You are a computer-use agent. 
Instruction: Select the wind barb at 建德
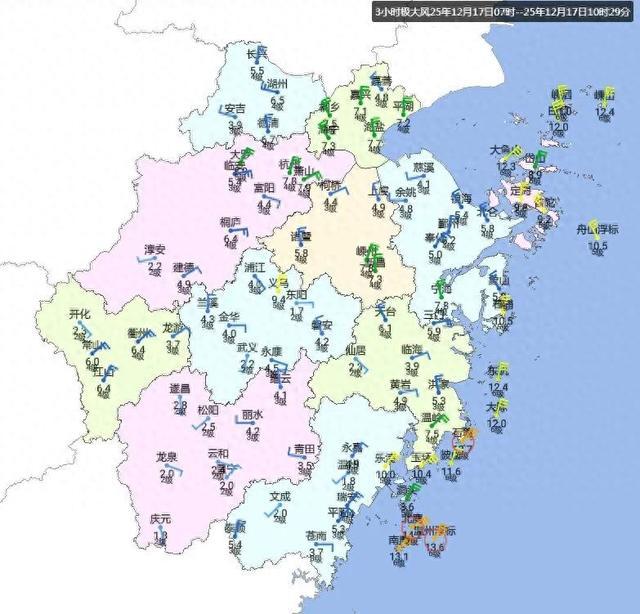192,271
